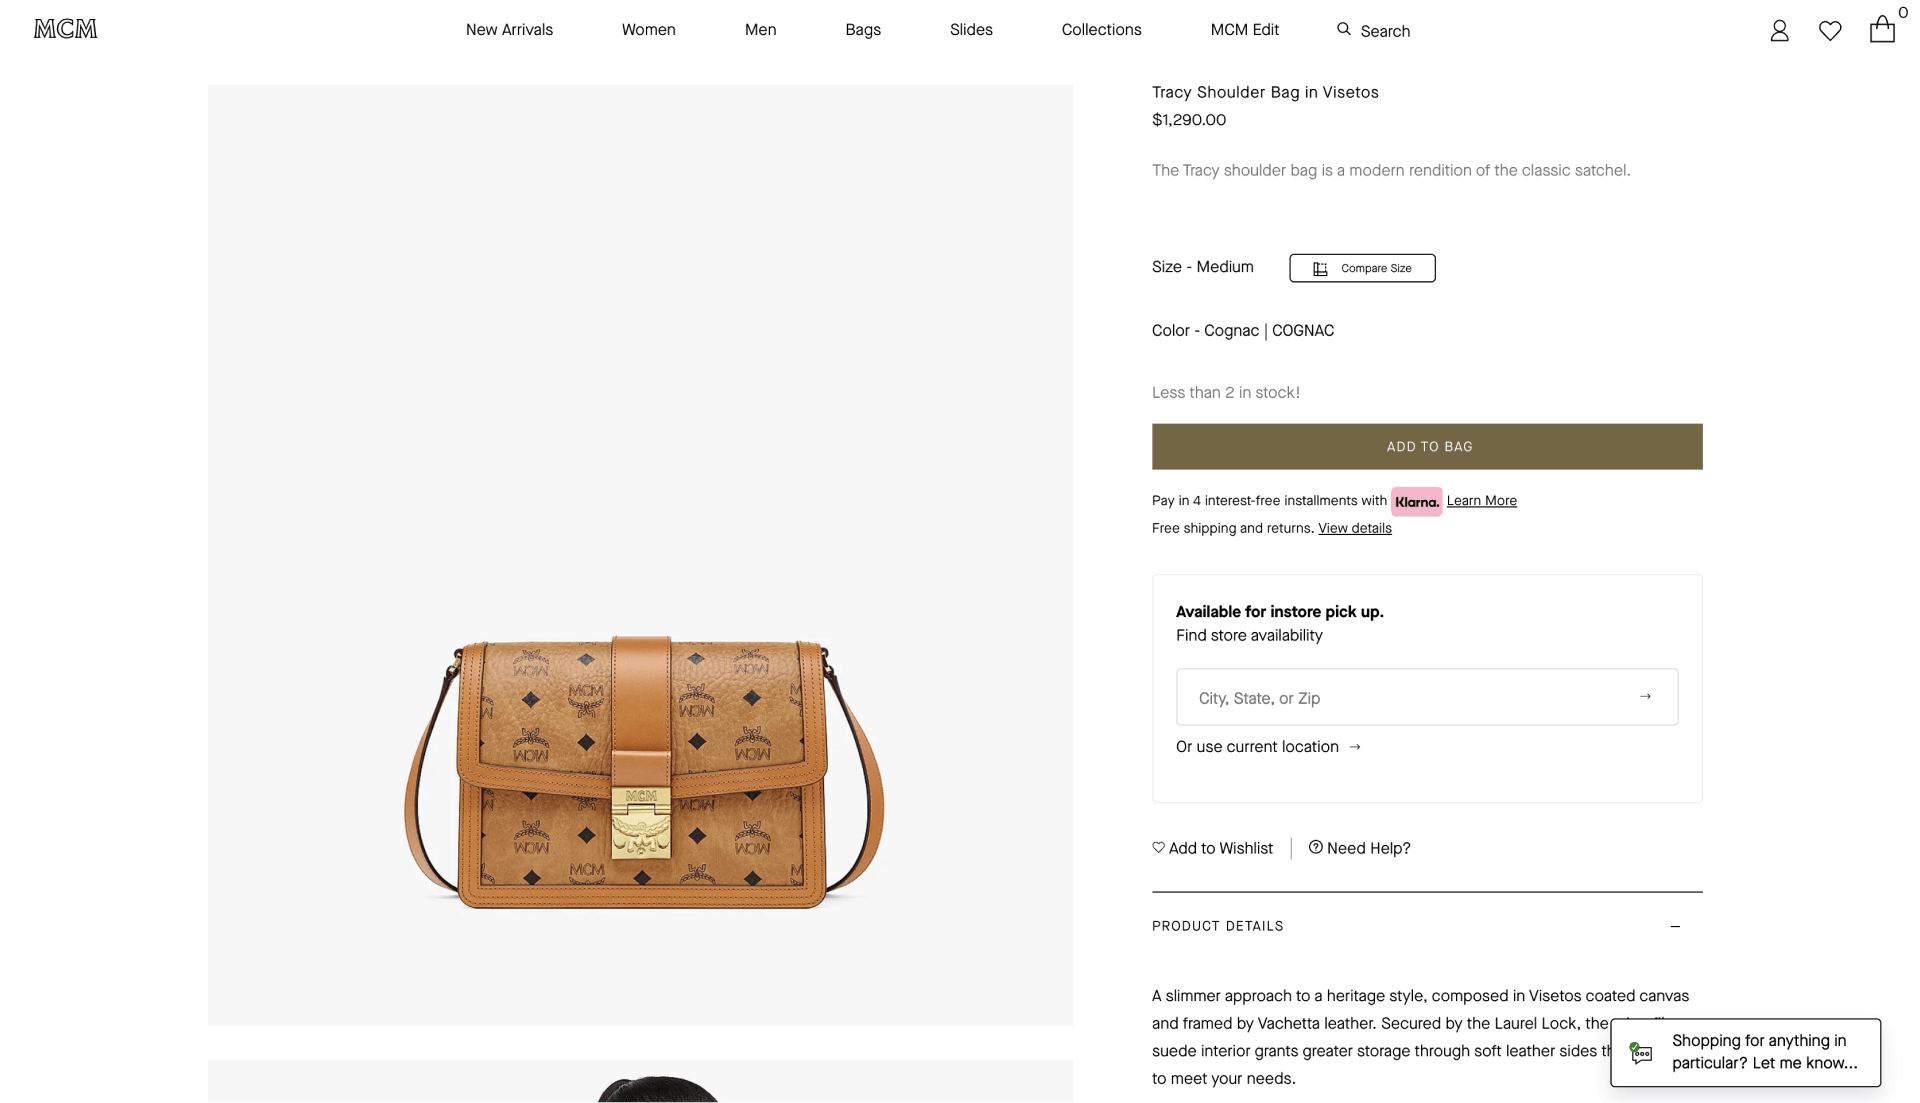Screen dimensions: 1920x1103
Task: Click the Add to Bag button
Action: tap(1427, 446)
